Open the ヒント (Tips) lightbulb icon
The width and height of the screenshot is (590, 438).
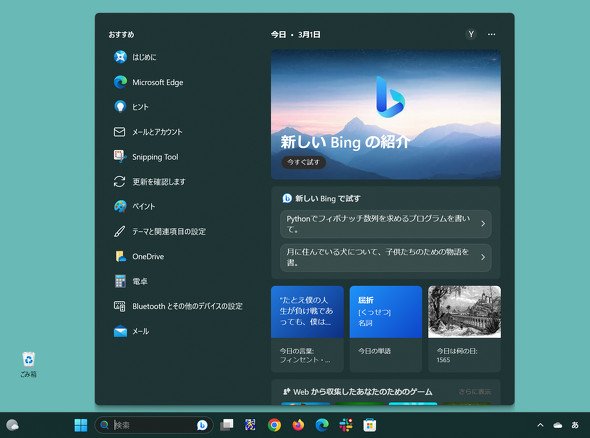[120, 107]
